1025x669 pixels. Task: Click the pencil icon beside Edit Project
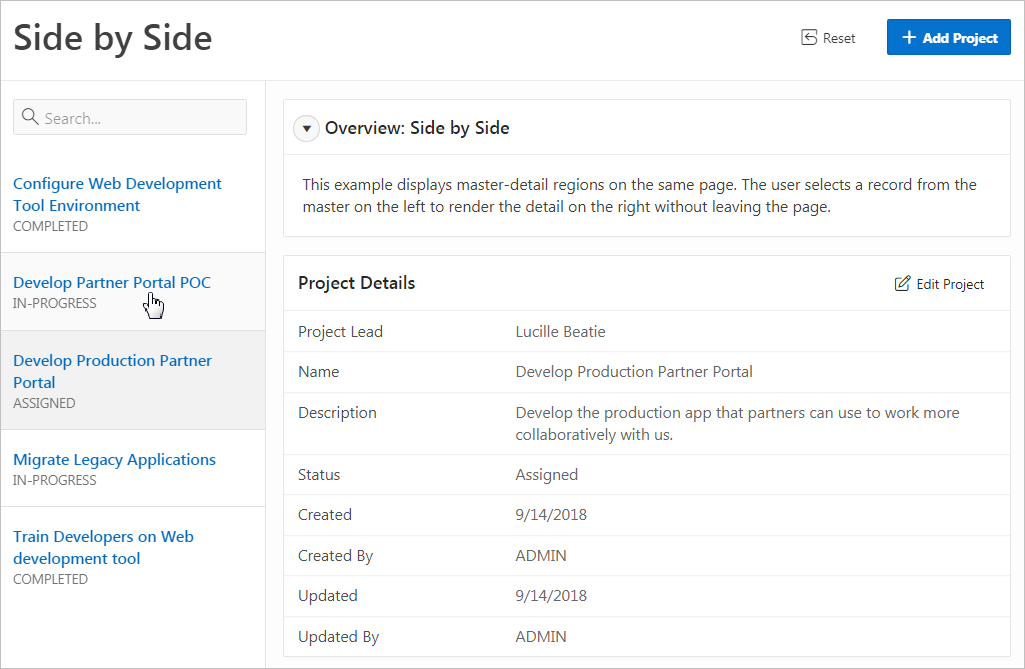click(x=902, y=284)
